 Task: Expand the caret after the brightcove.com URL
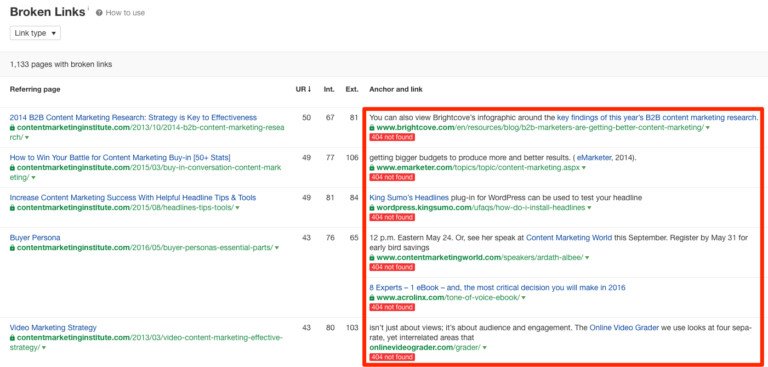[x=708, y=128]
